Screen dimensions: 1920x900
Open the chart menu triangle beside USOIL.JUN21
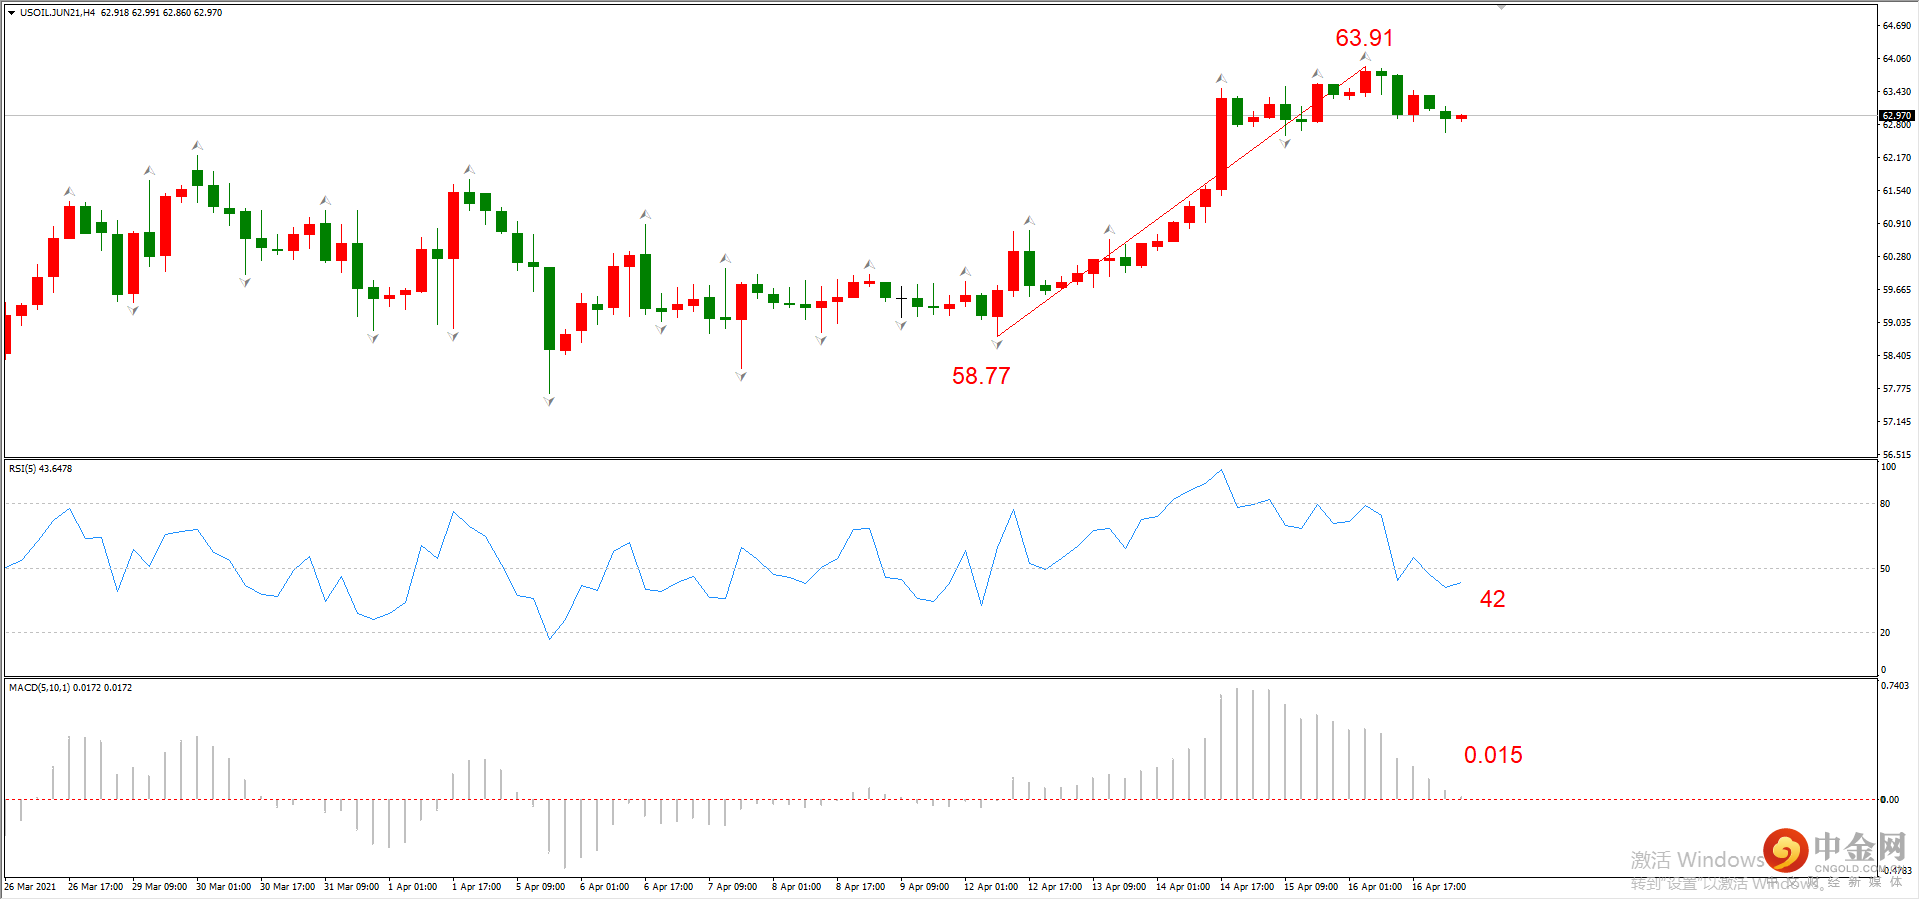[x=11, y=13]
